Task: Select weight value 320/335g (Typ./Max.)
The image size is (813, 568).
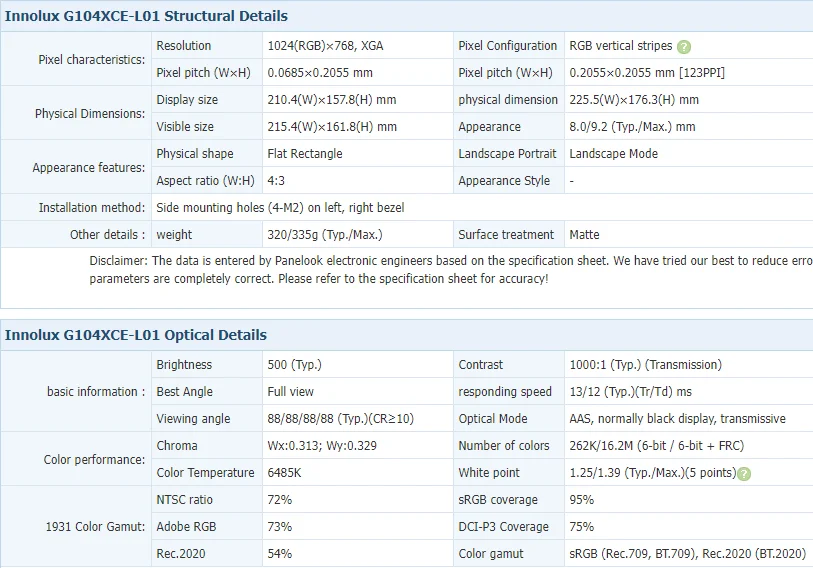Action: pyautogui.click(x=325, y=234)
